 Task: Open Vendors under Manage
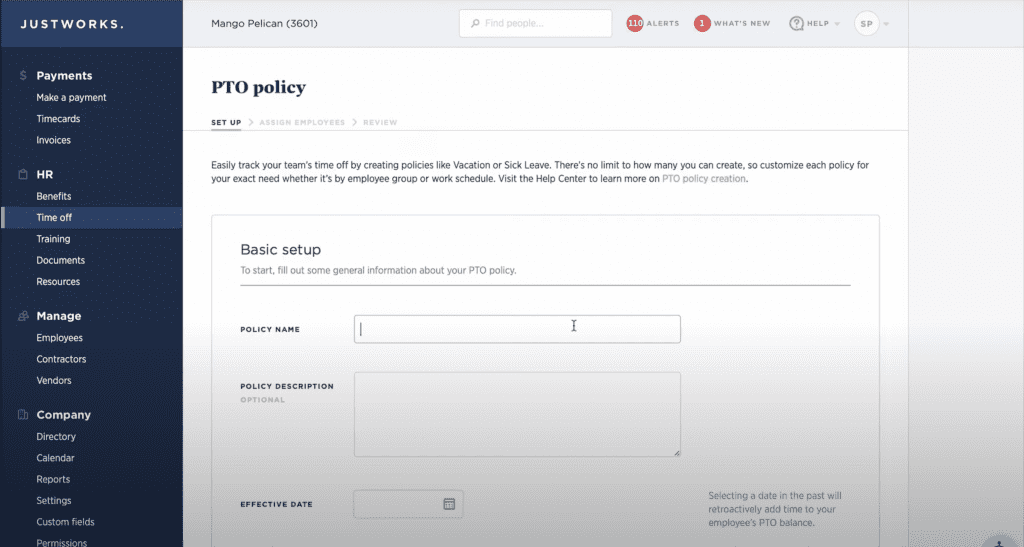[54, 381]
